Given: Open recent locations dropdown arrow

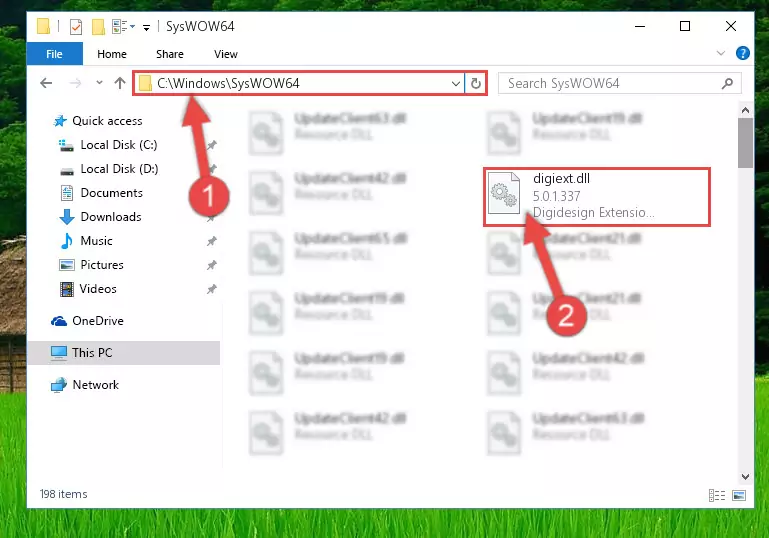Looking at the screenshot, I should click(x=100, y=83).
